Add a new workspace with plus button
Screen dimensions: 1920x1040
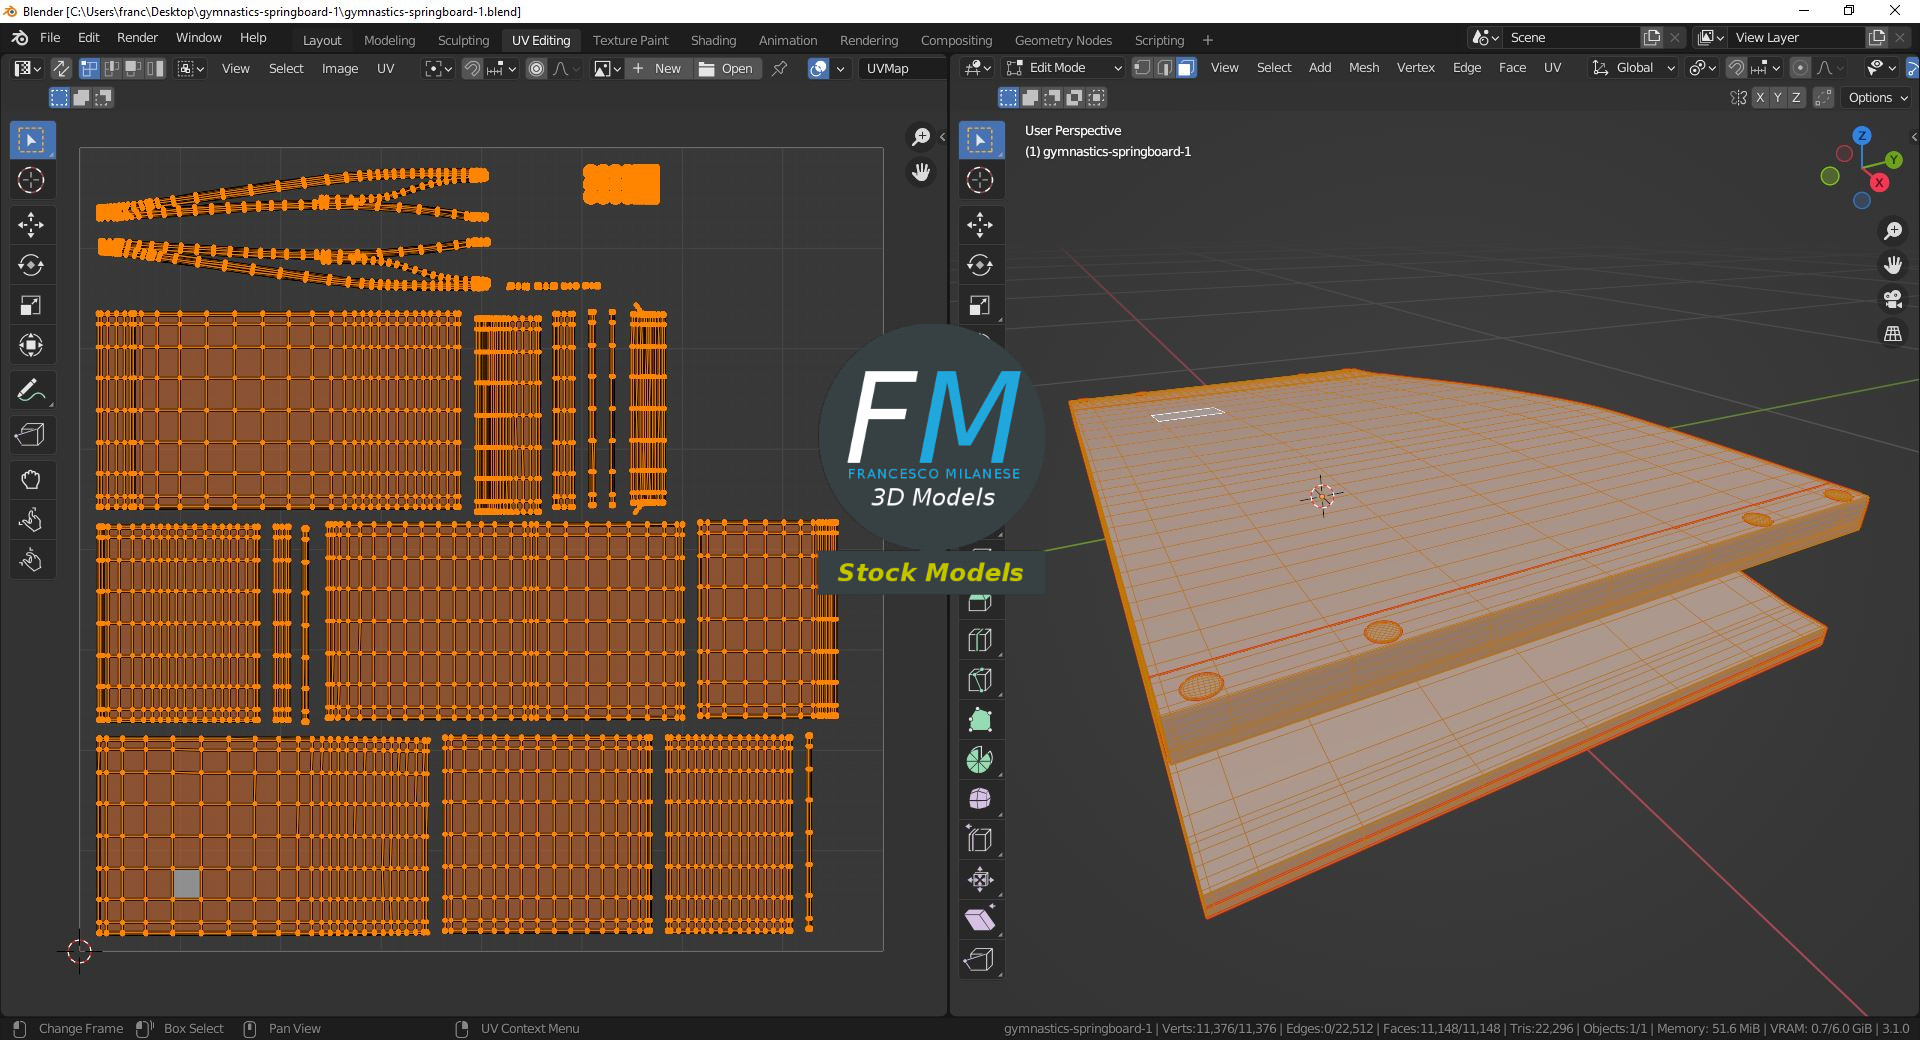point(1208,40)
